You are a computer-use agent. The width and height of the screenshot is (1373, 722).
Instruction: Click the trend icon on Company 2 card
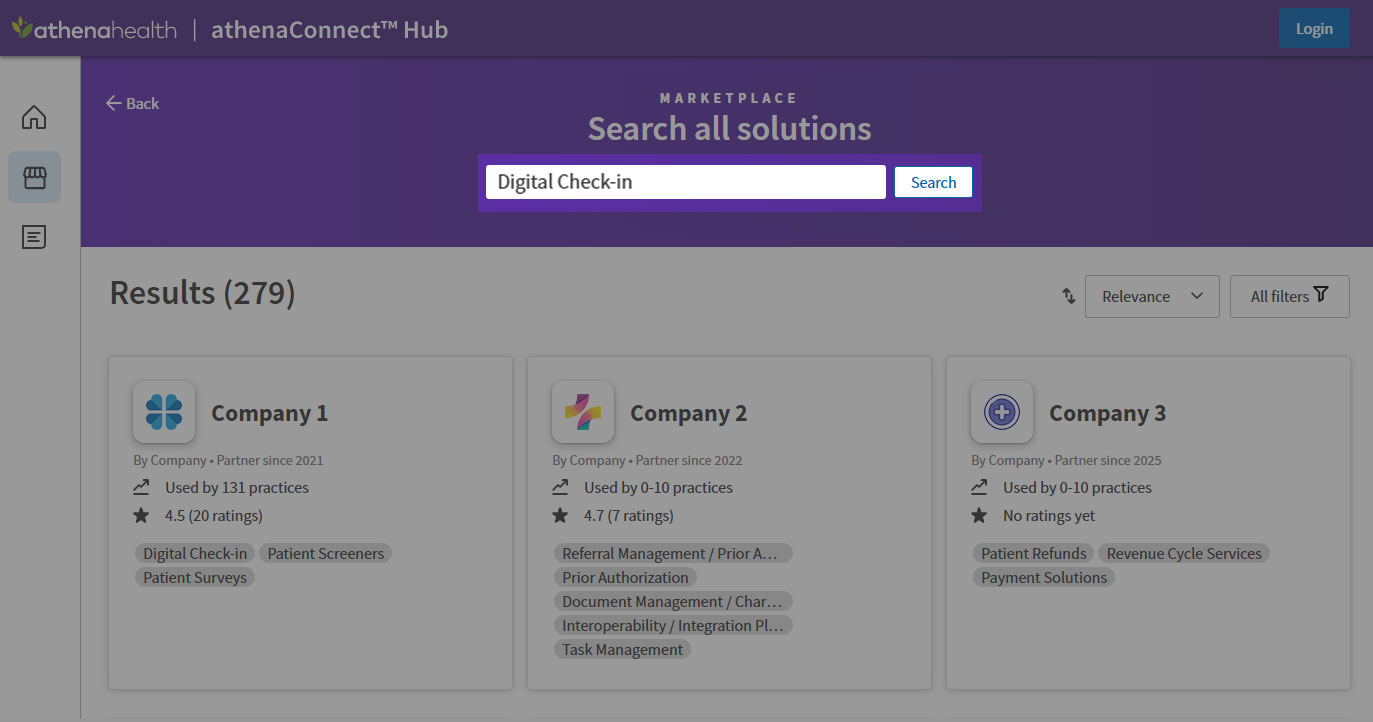click(x=560, y=488)
